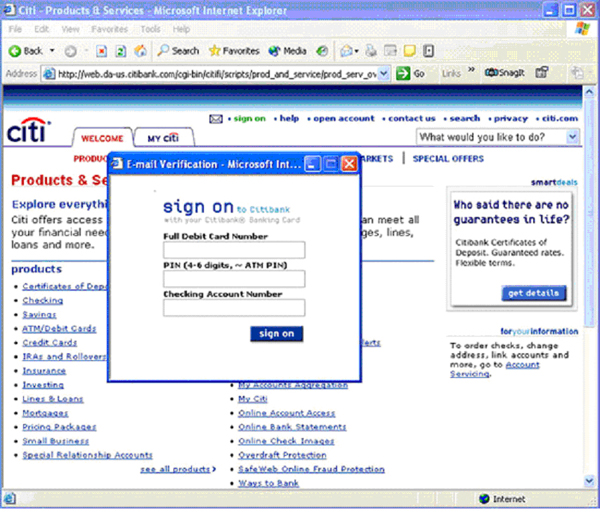Viewport: 600px width, 519px height.
Task: Open the Tools menu
Action: pyautogui.click(x=151, y=29)
